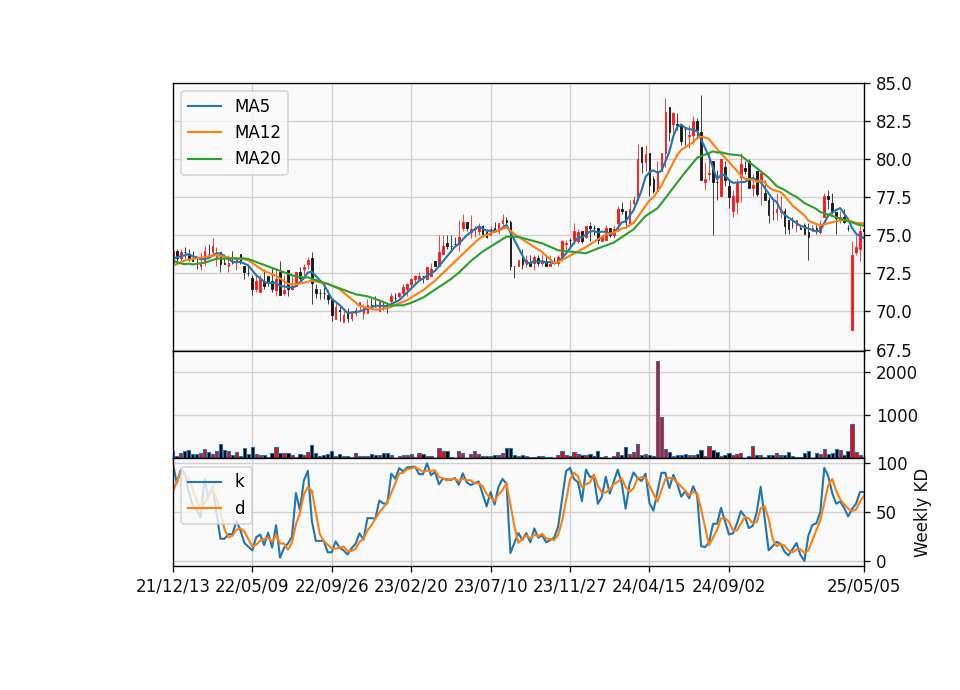
Task: Click the k legend label in KD panel
Action: (x=239, y=481)
